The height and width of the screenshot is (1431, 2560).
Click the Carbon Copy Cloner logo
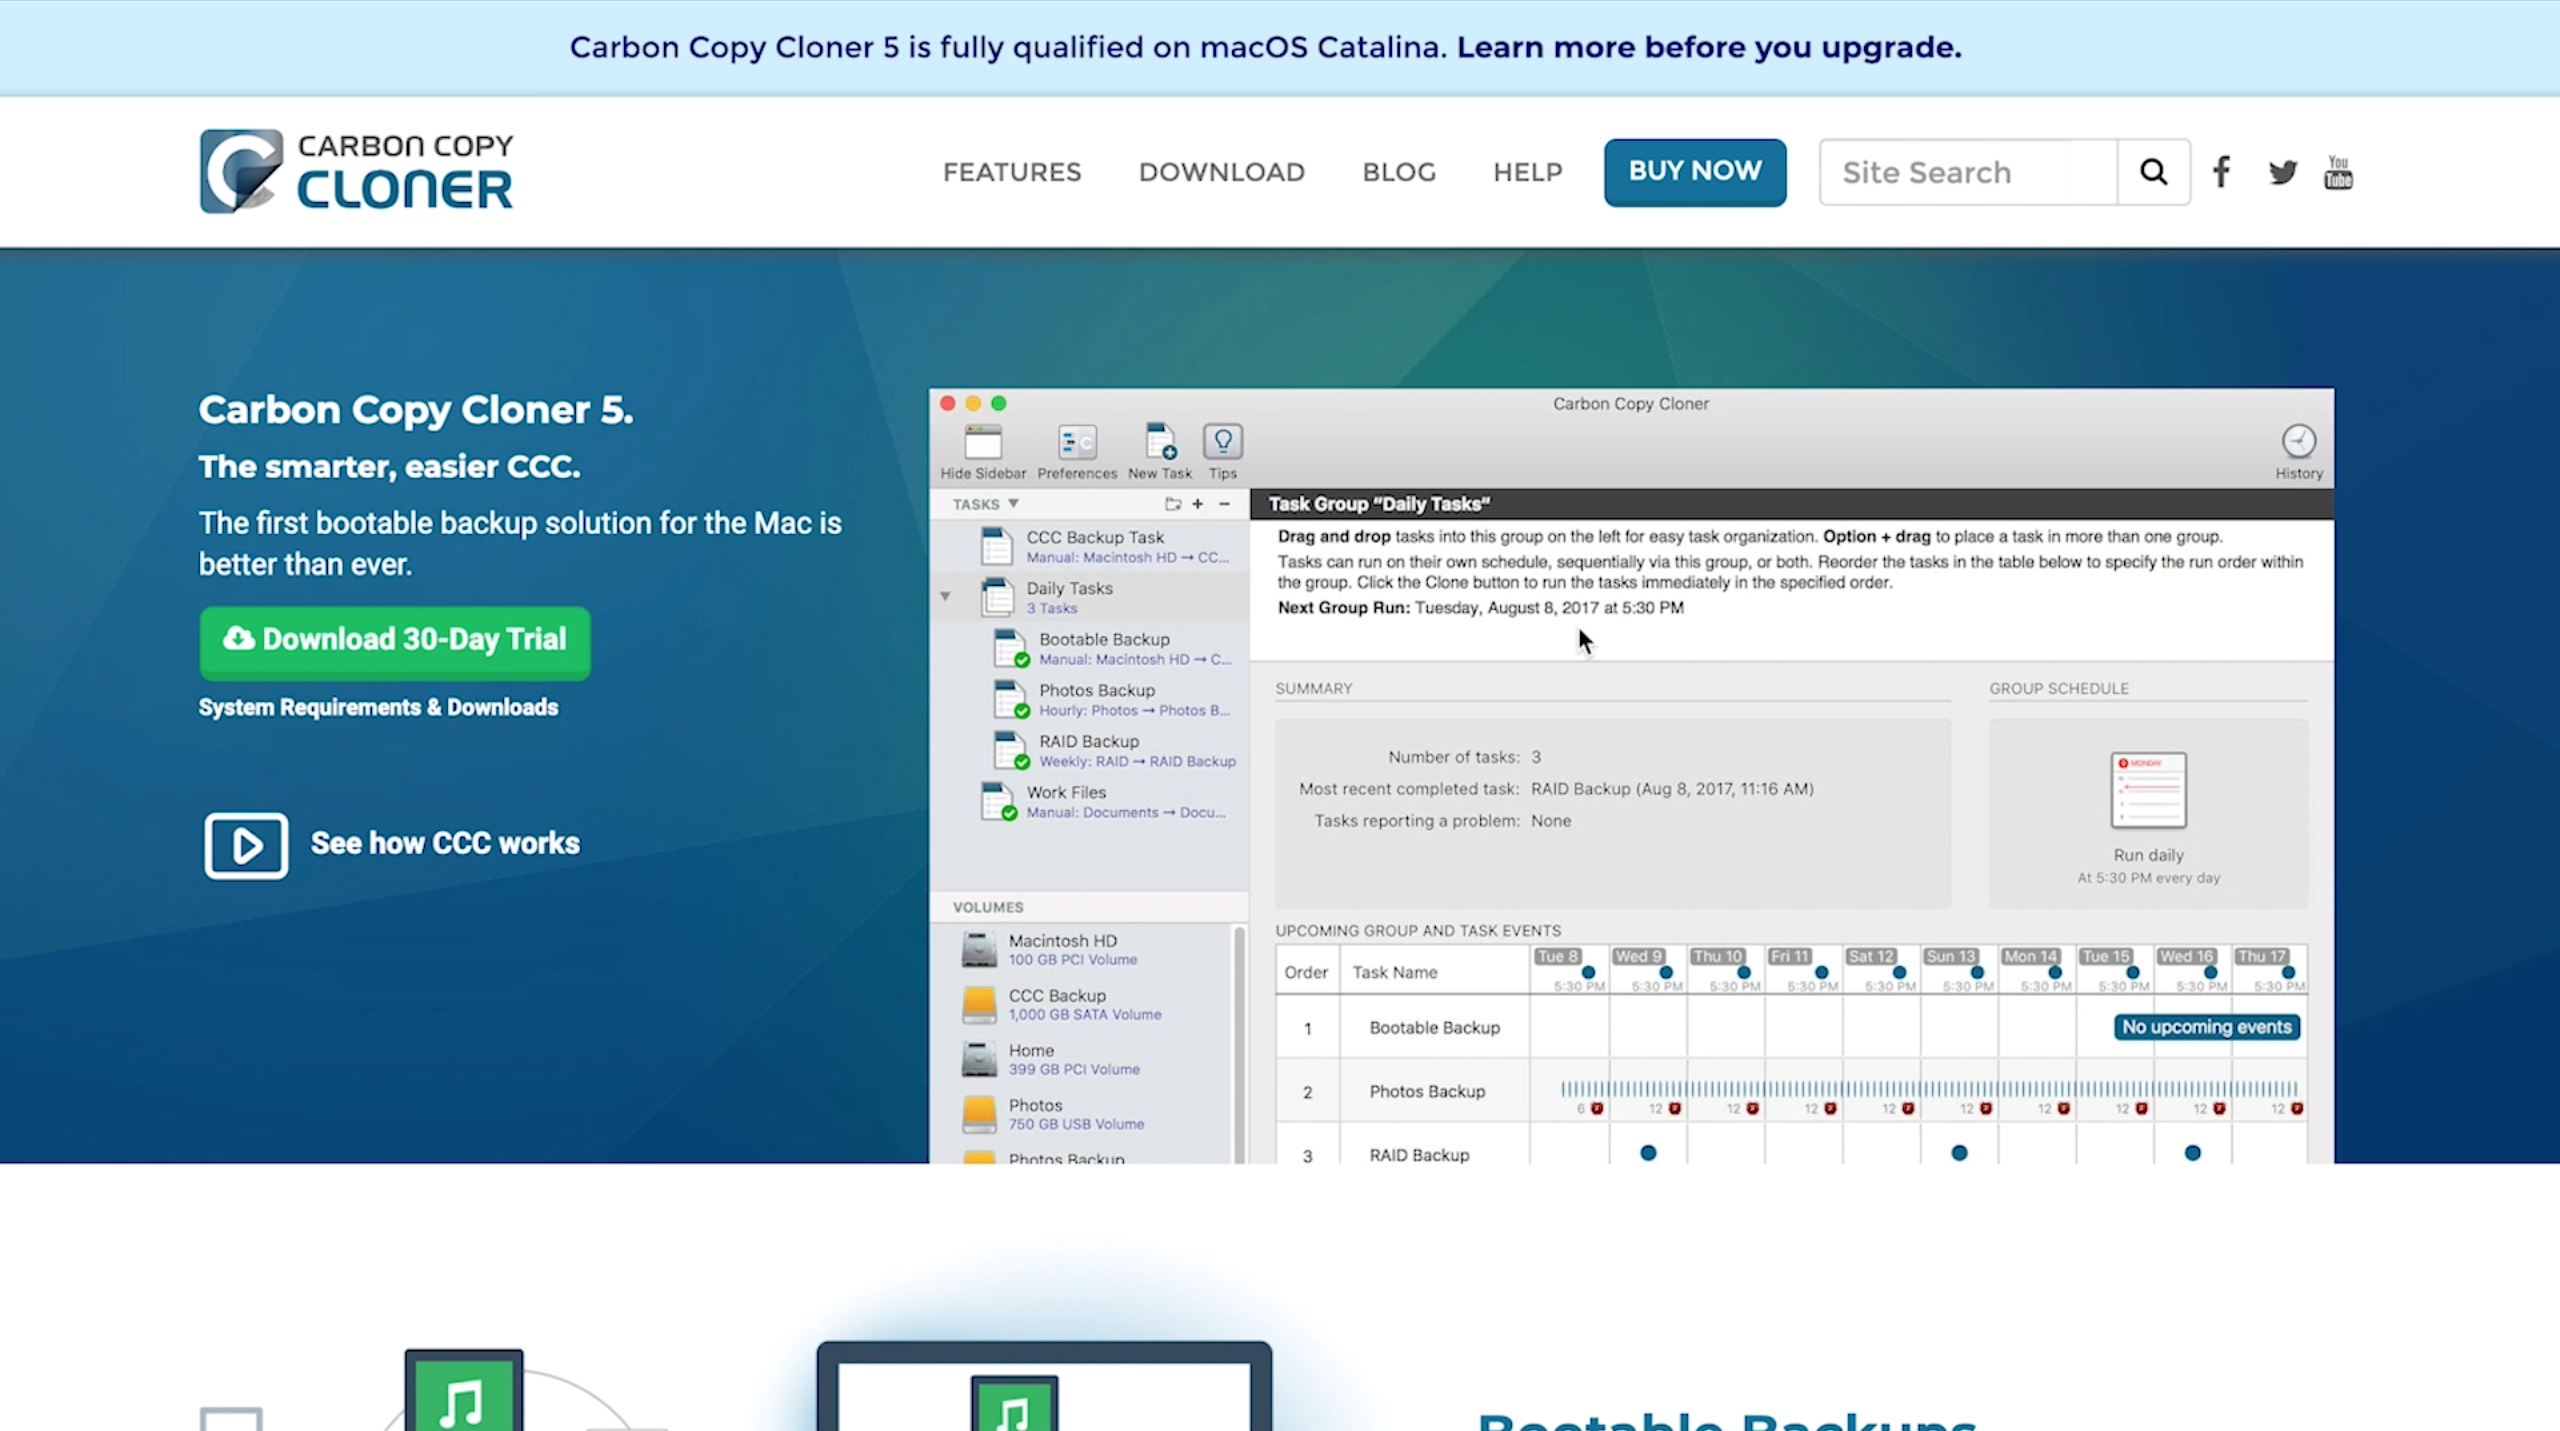point(356,171)
